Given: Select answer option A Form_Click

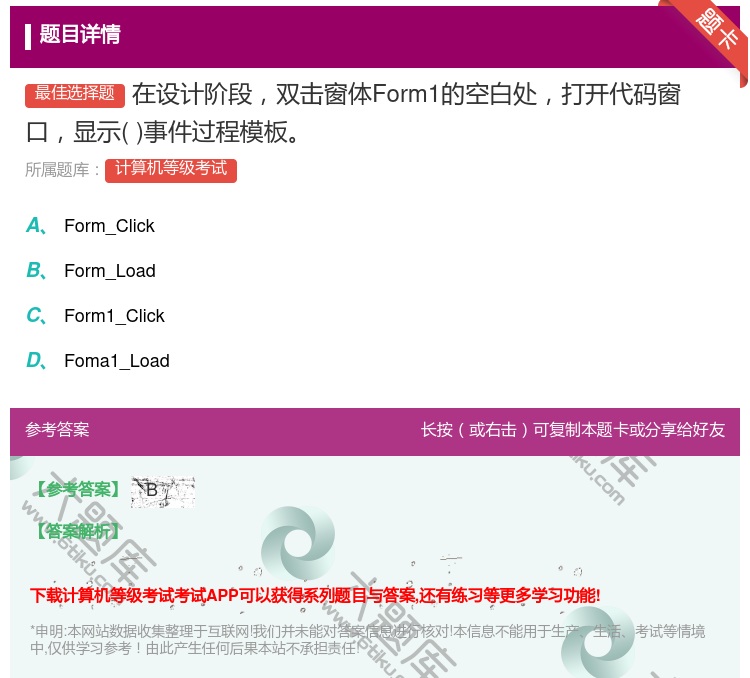Looking at the screenshot, I should [90, 226].
